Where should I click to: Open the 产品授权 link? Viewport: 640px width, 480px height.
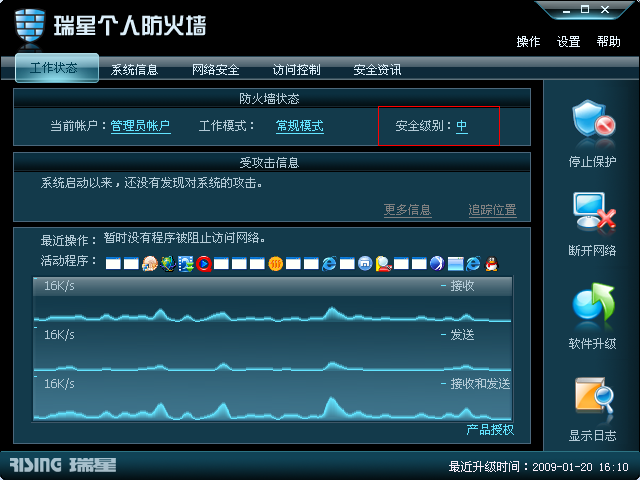[x=490, y=429]
